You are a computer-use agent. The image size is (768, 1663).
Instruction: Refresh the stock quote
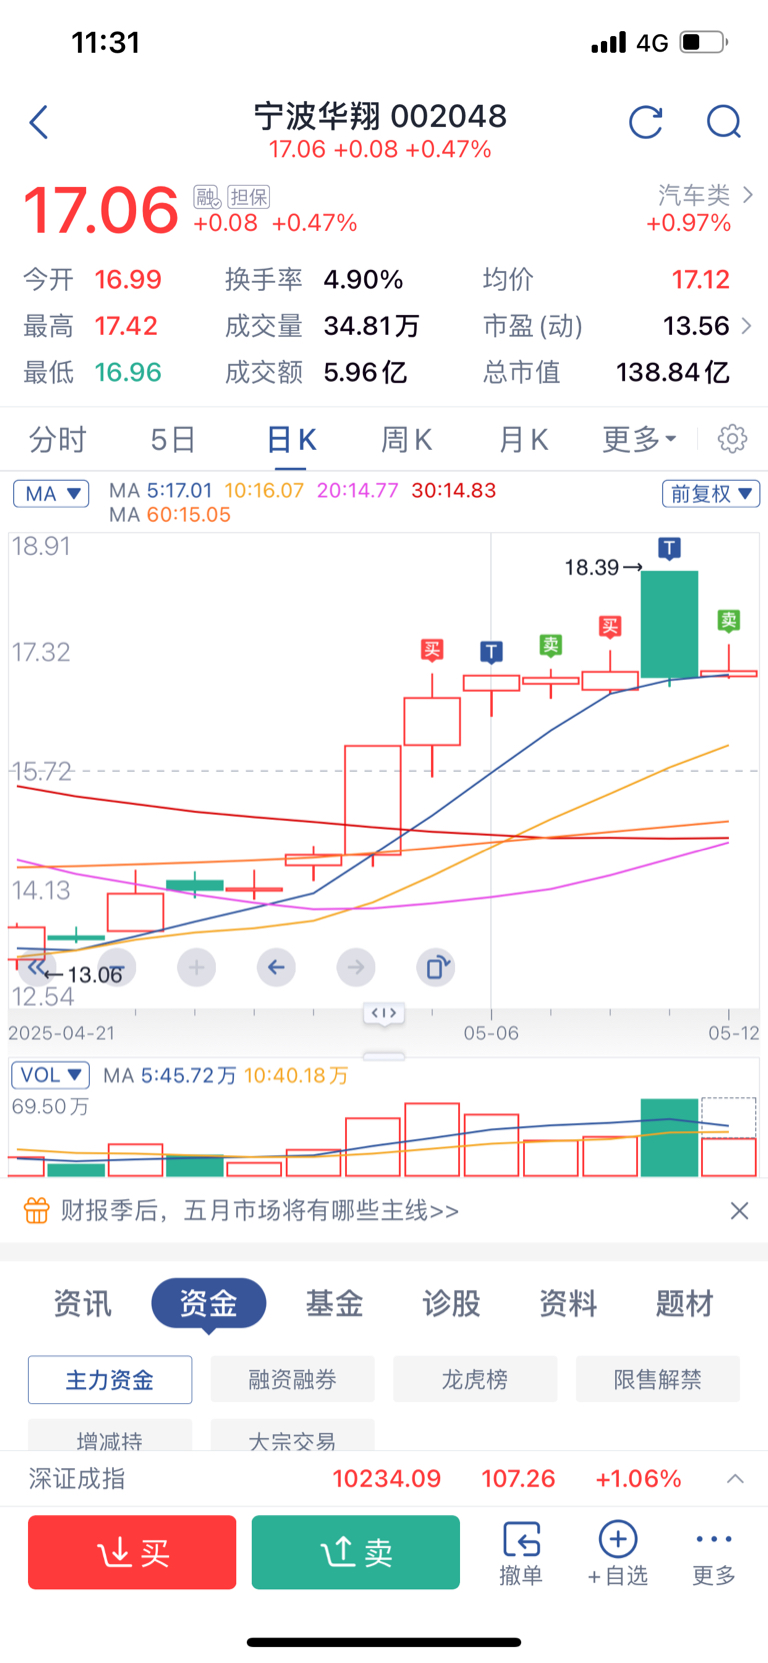point(646,122)
